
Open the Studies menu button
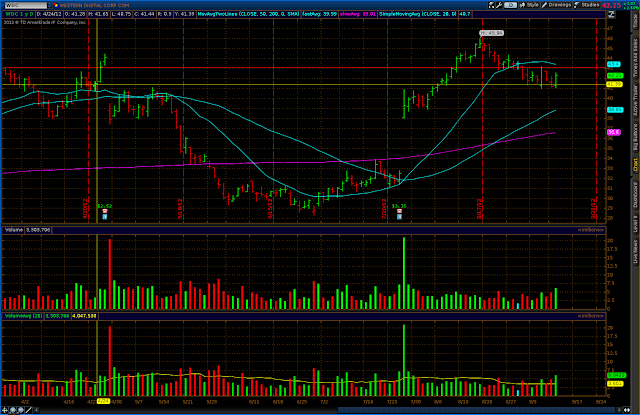click(x=587, y=5)
